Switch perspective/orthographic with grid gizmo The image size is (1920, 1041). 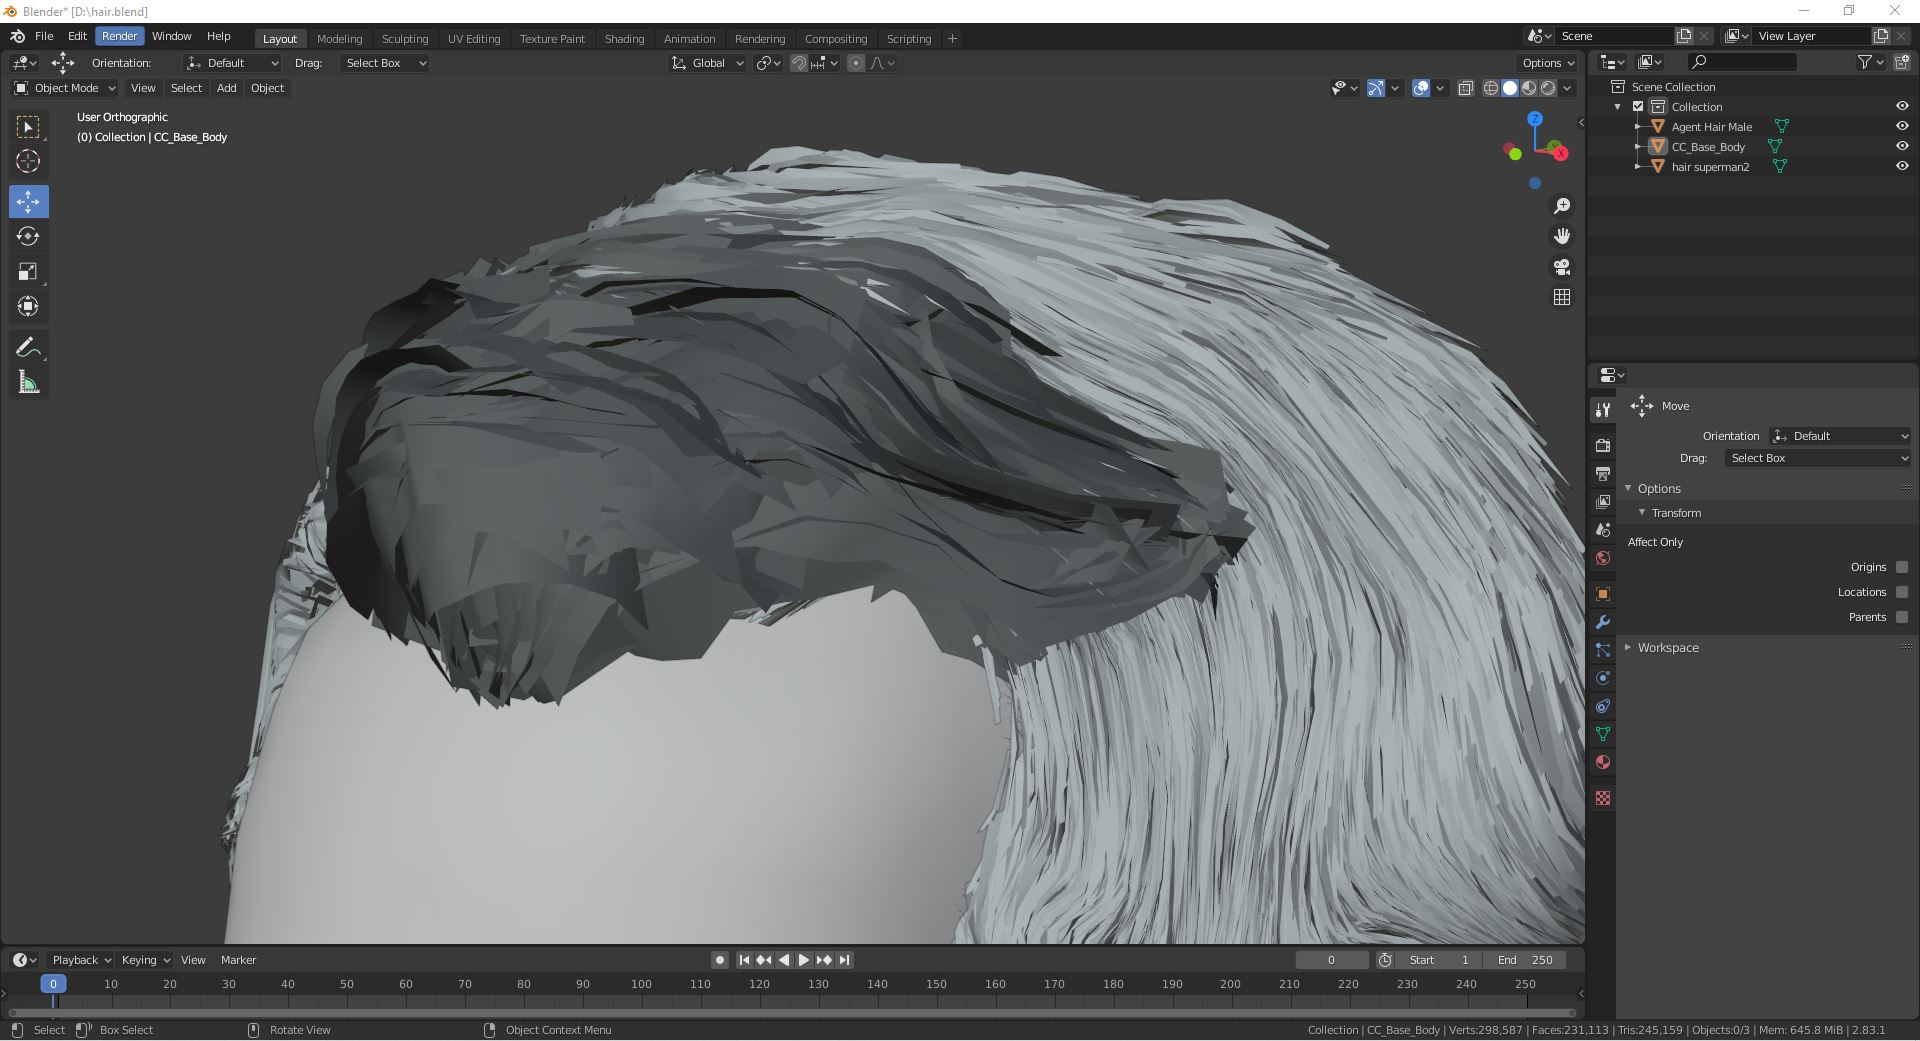click(1561, 297)
